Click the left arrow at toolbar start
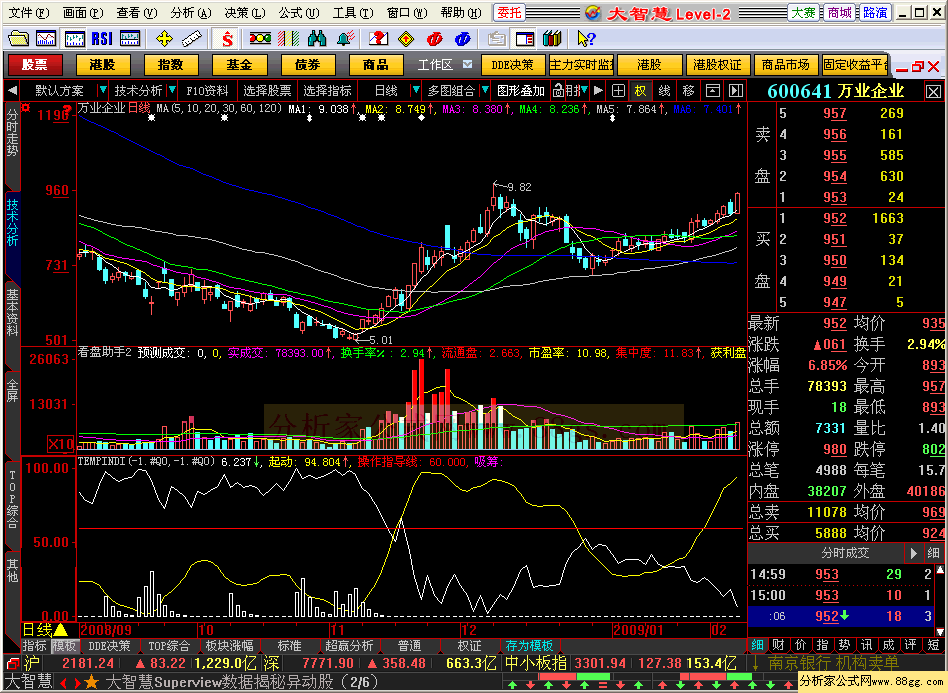This screenshot has width=948, height=693. (12, 91)
